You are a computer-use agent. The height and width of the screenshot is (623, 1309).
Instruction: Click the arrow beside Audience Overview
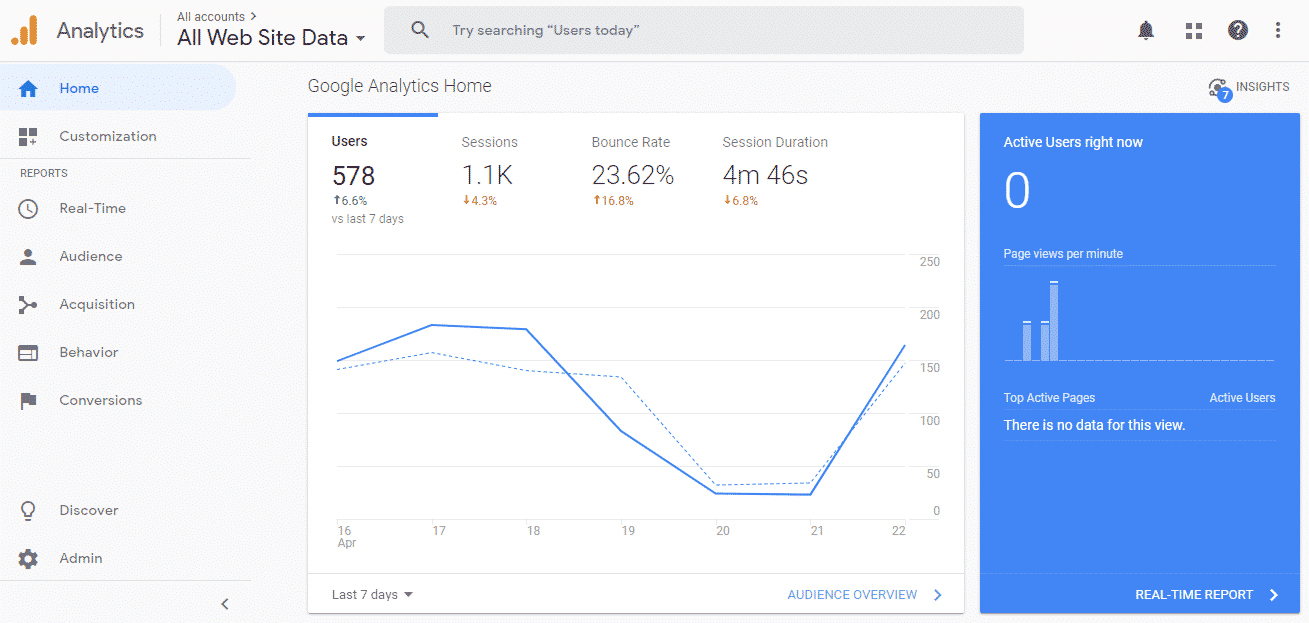[937, 595]
